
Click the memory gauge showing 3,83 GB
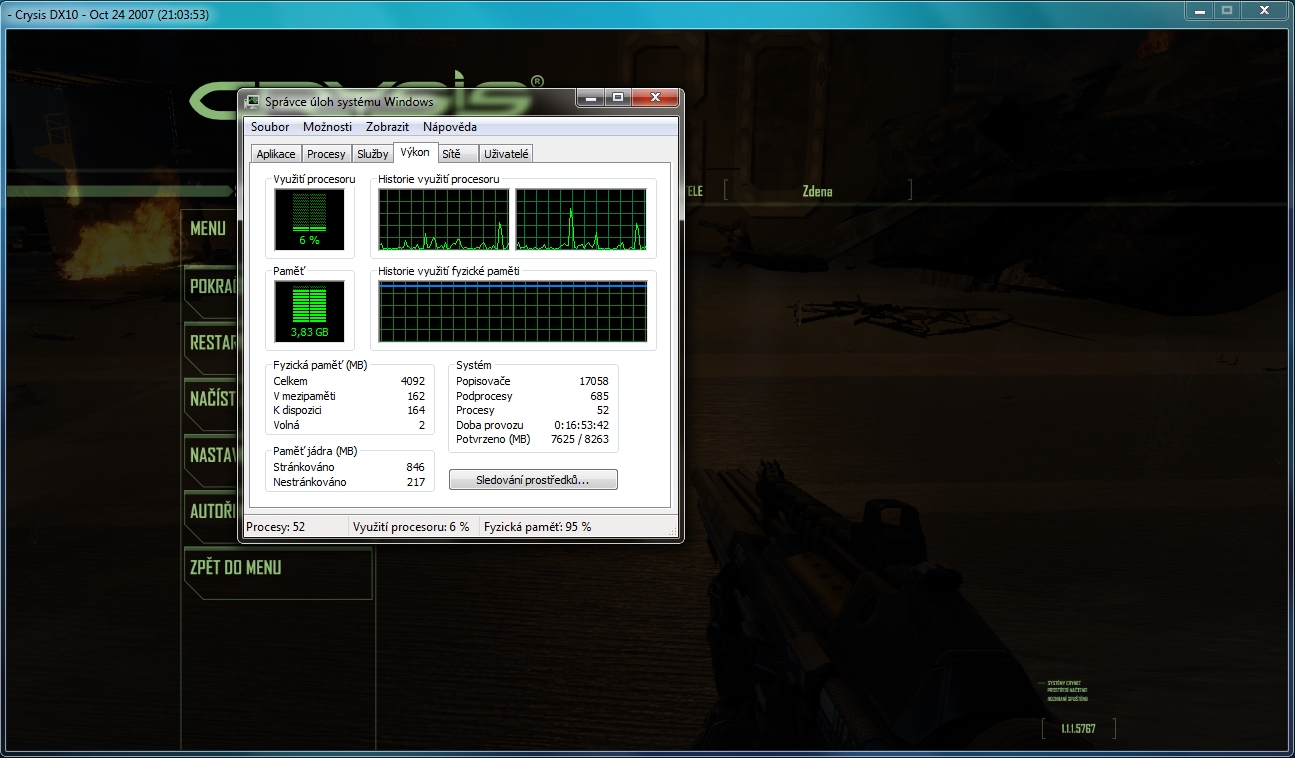tap(309, 311)
